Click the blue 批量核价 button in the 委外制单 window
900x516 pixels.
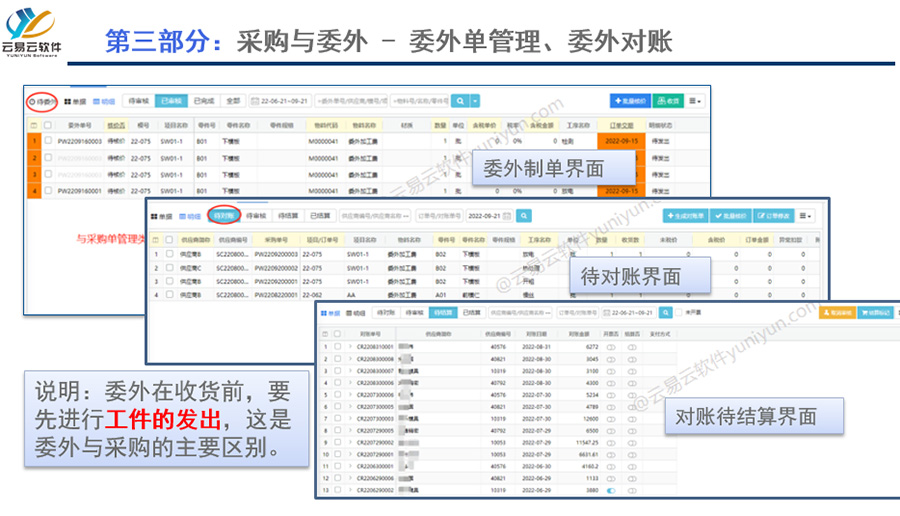coord(630,101)
